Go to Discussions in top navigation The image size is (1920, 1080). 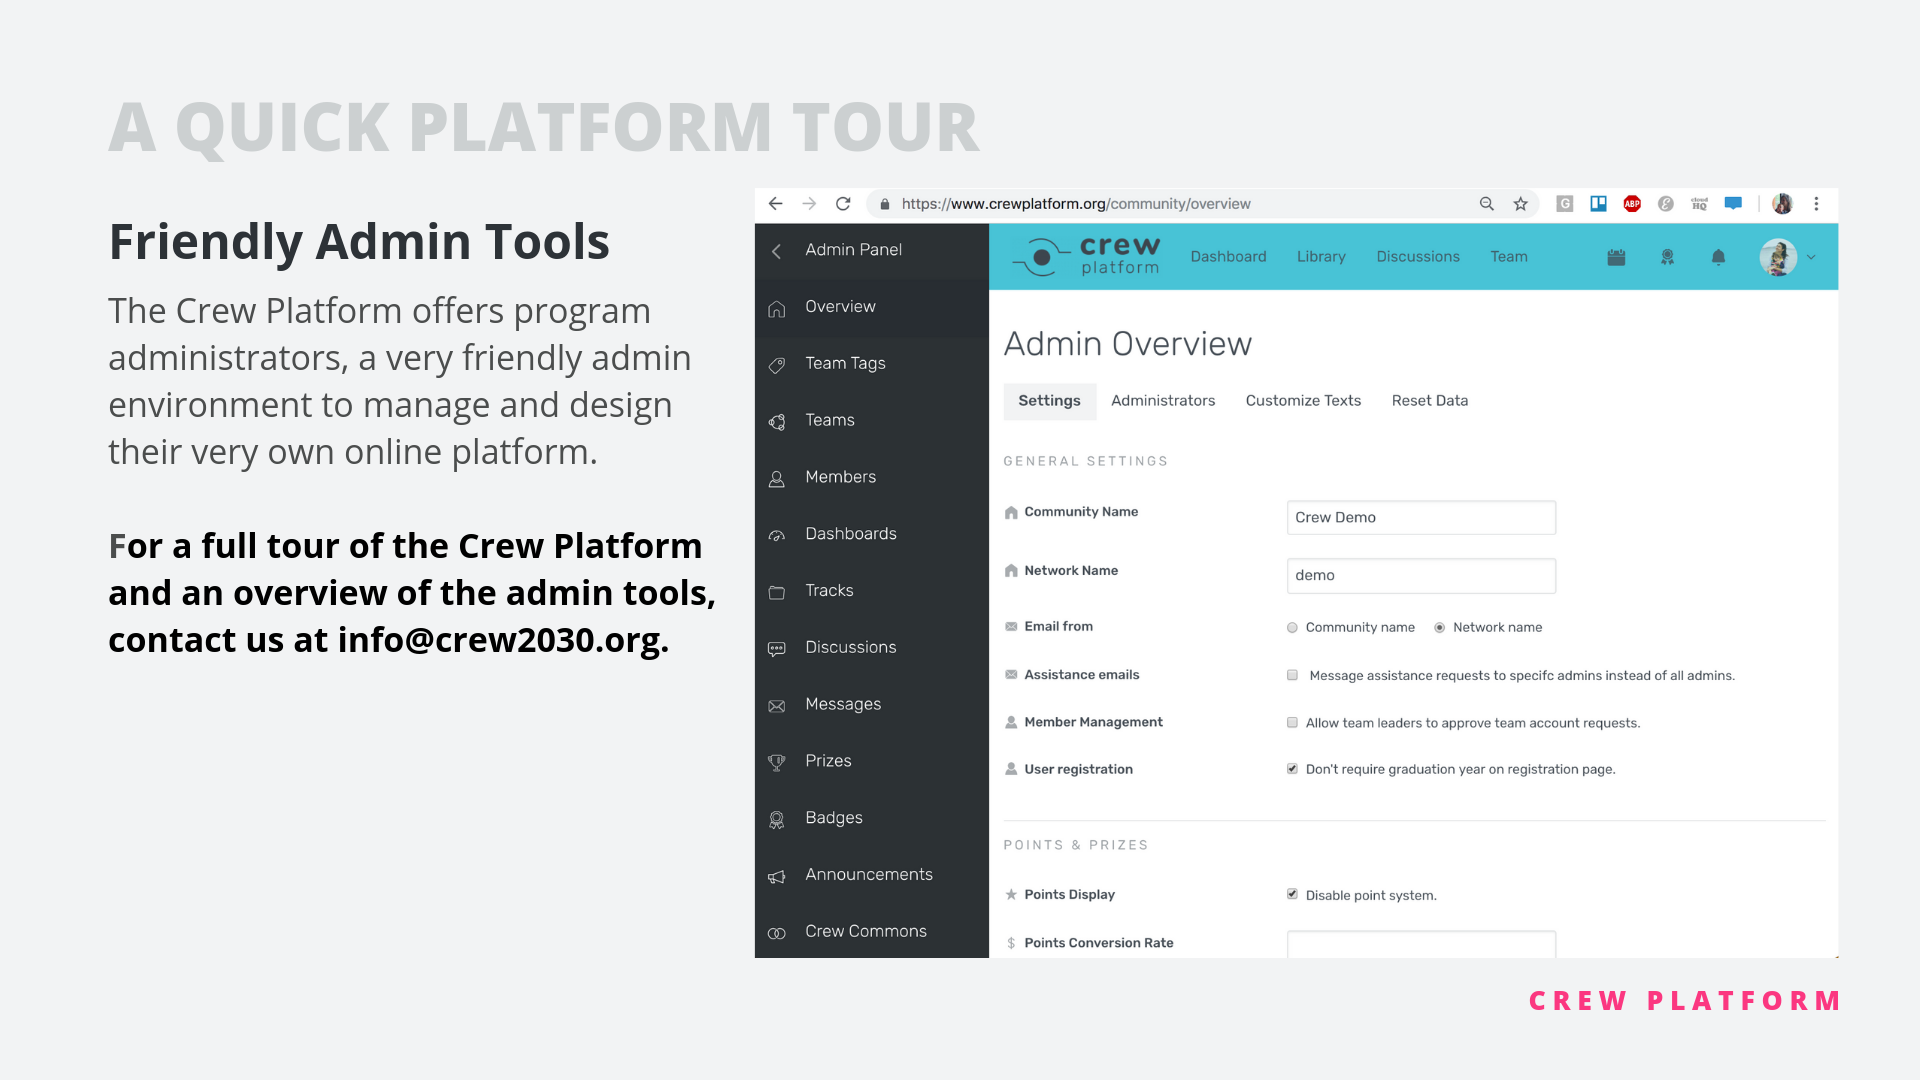(x=1418, y=257)
